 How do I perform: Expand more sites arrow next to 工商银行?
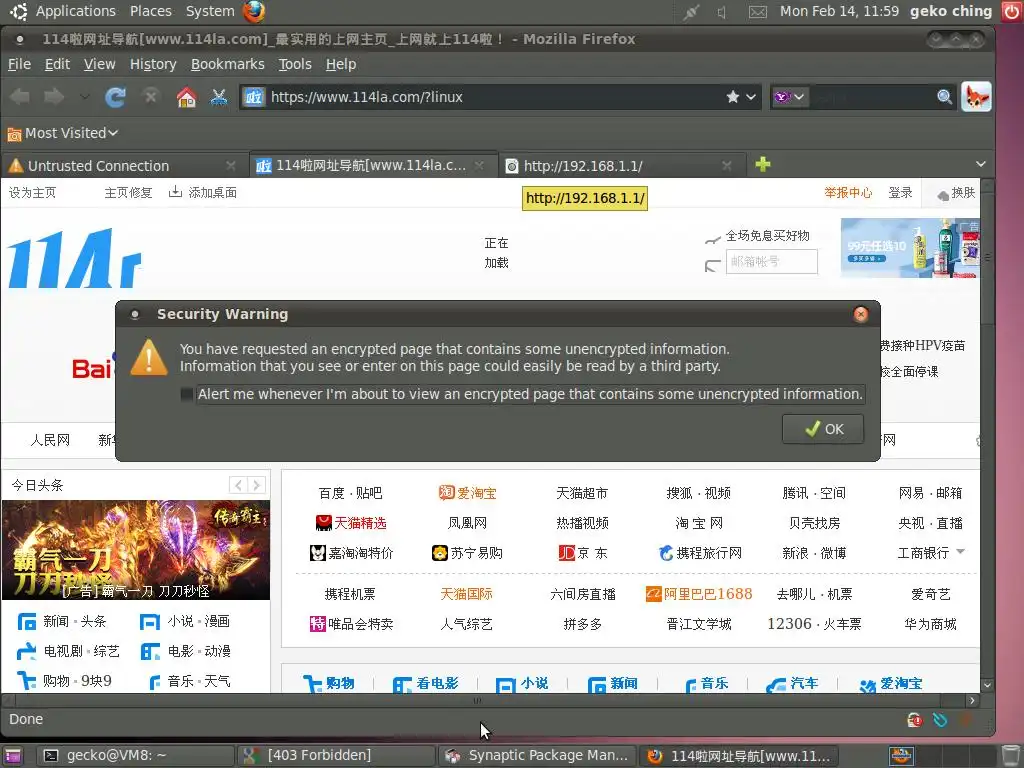point(961,552)
